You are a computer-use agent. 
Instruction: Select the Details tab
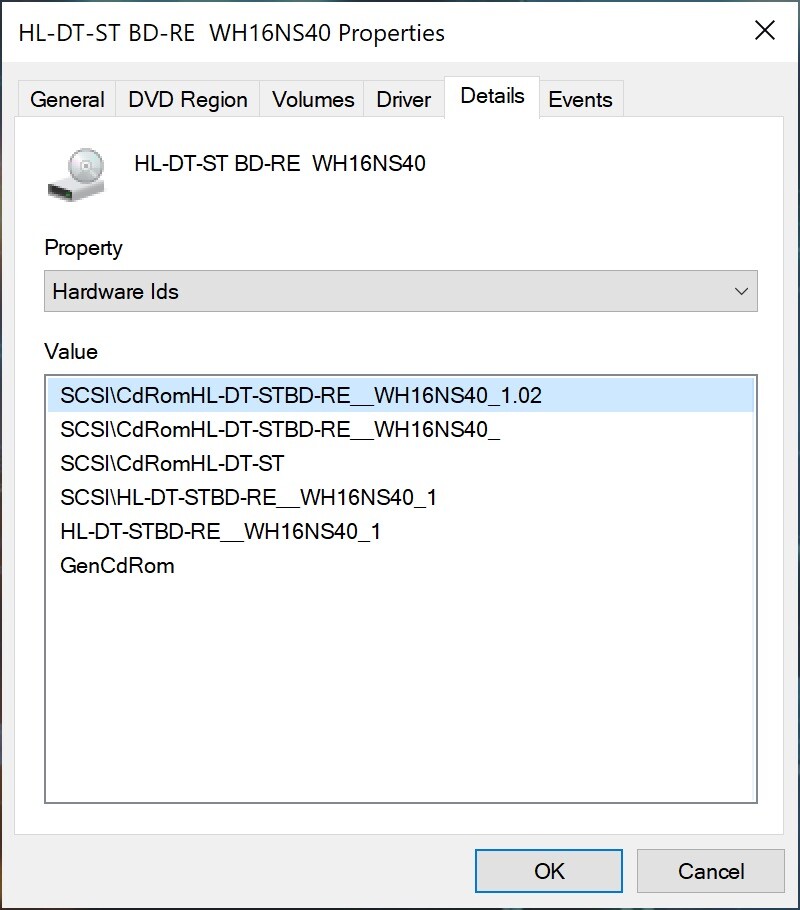coord(492,96)
